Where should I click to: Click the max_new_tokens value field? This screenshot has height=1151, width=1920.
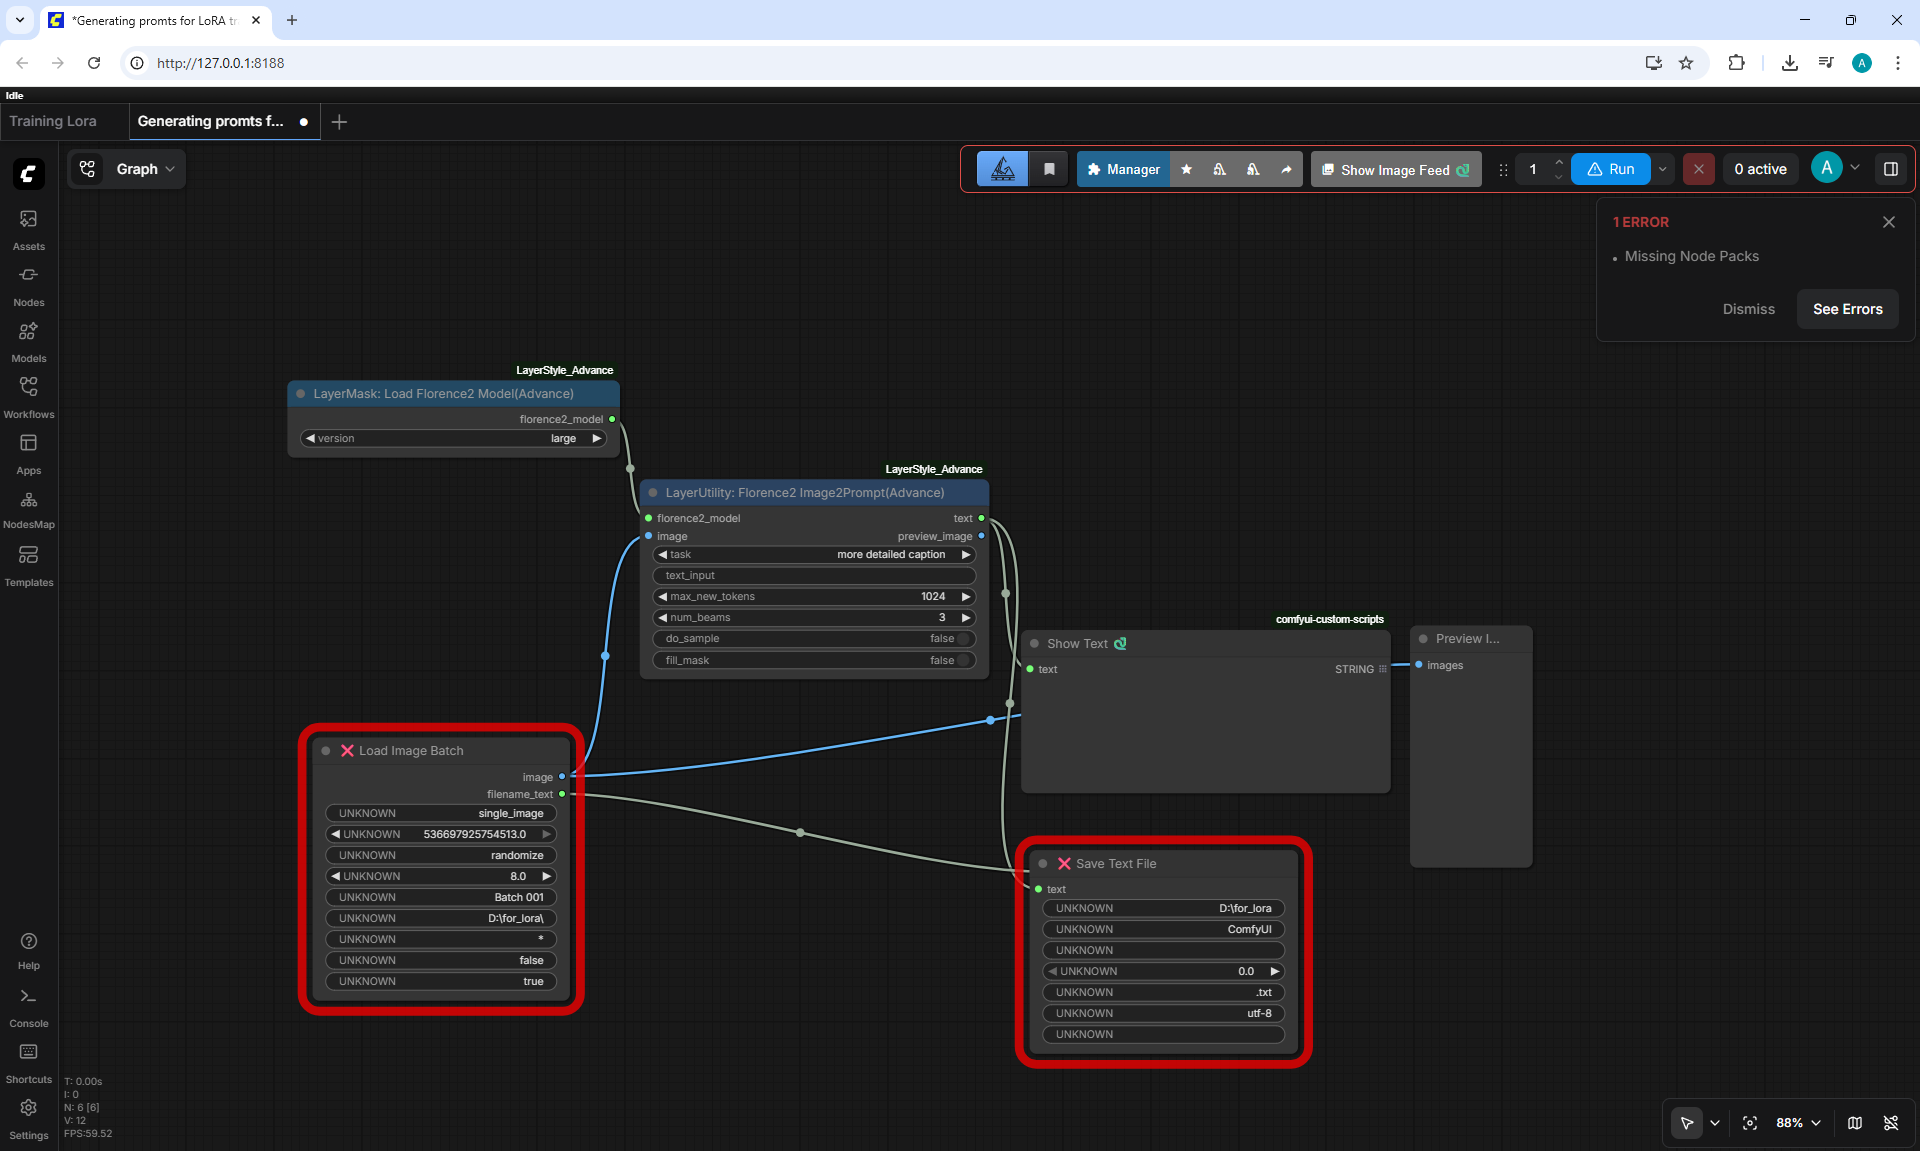tap(814, 597)
